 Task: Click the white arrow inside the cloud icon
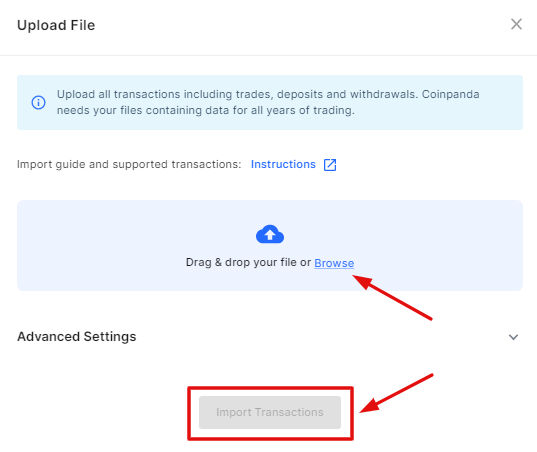pyautogui.click(x=270, y=235)
